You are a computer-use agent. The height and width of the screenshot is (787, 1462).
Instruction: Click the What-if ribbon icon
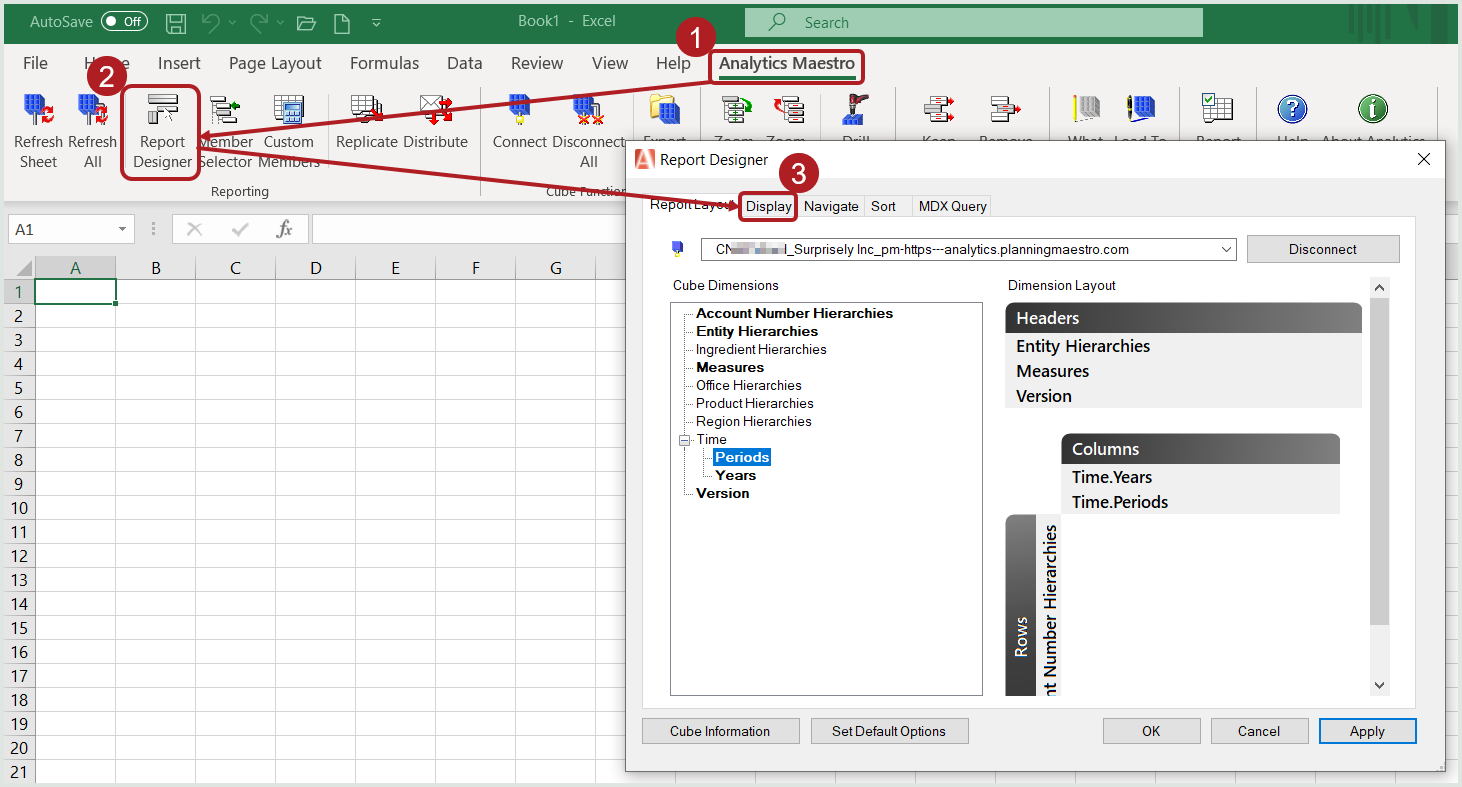pos(1086,110)
